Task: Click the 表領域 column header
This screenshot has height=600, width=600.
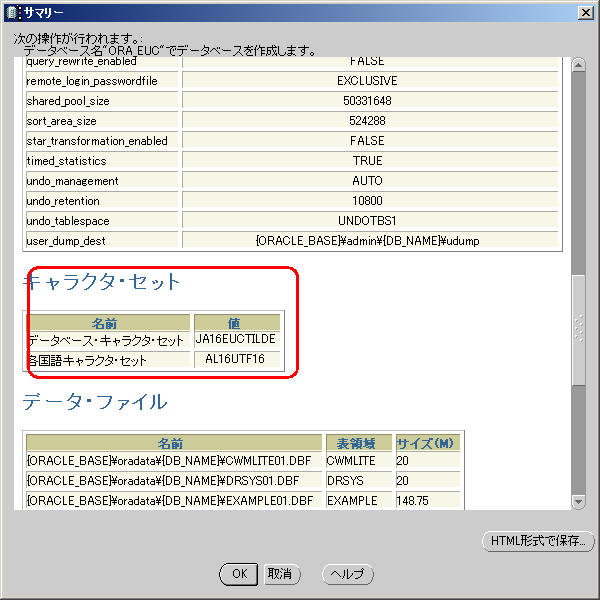Action: point(358,443)
